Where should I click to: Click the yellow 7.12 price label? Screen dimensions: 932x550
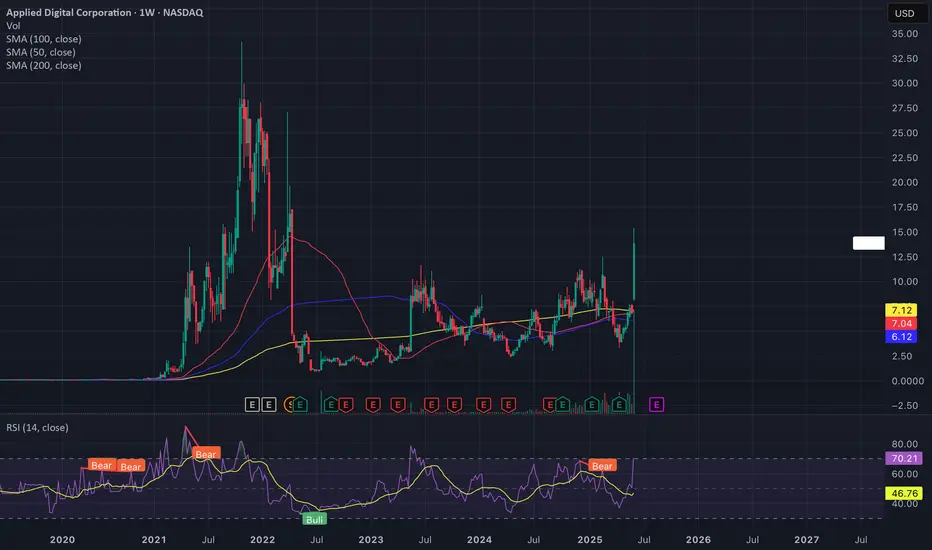(901, 310)
